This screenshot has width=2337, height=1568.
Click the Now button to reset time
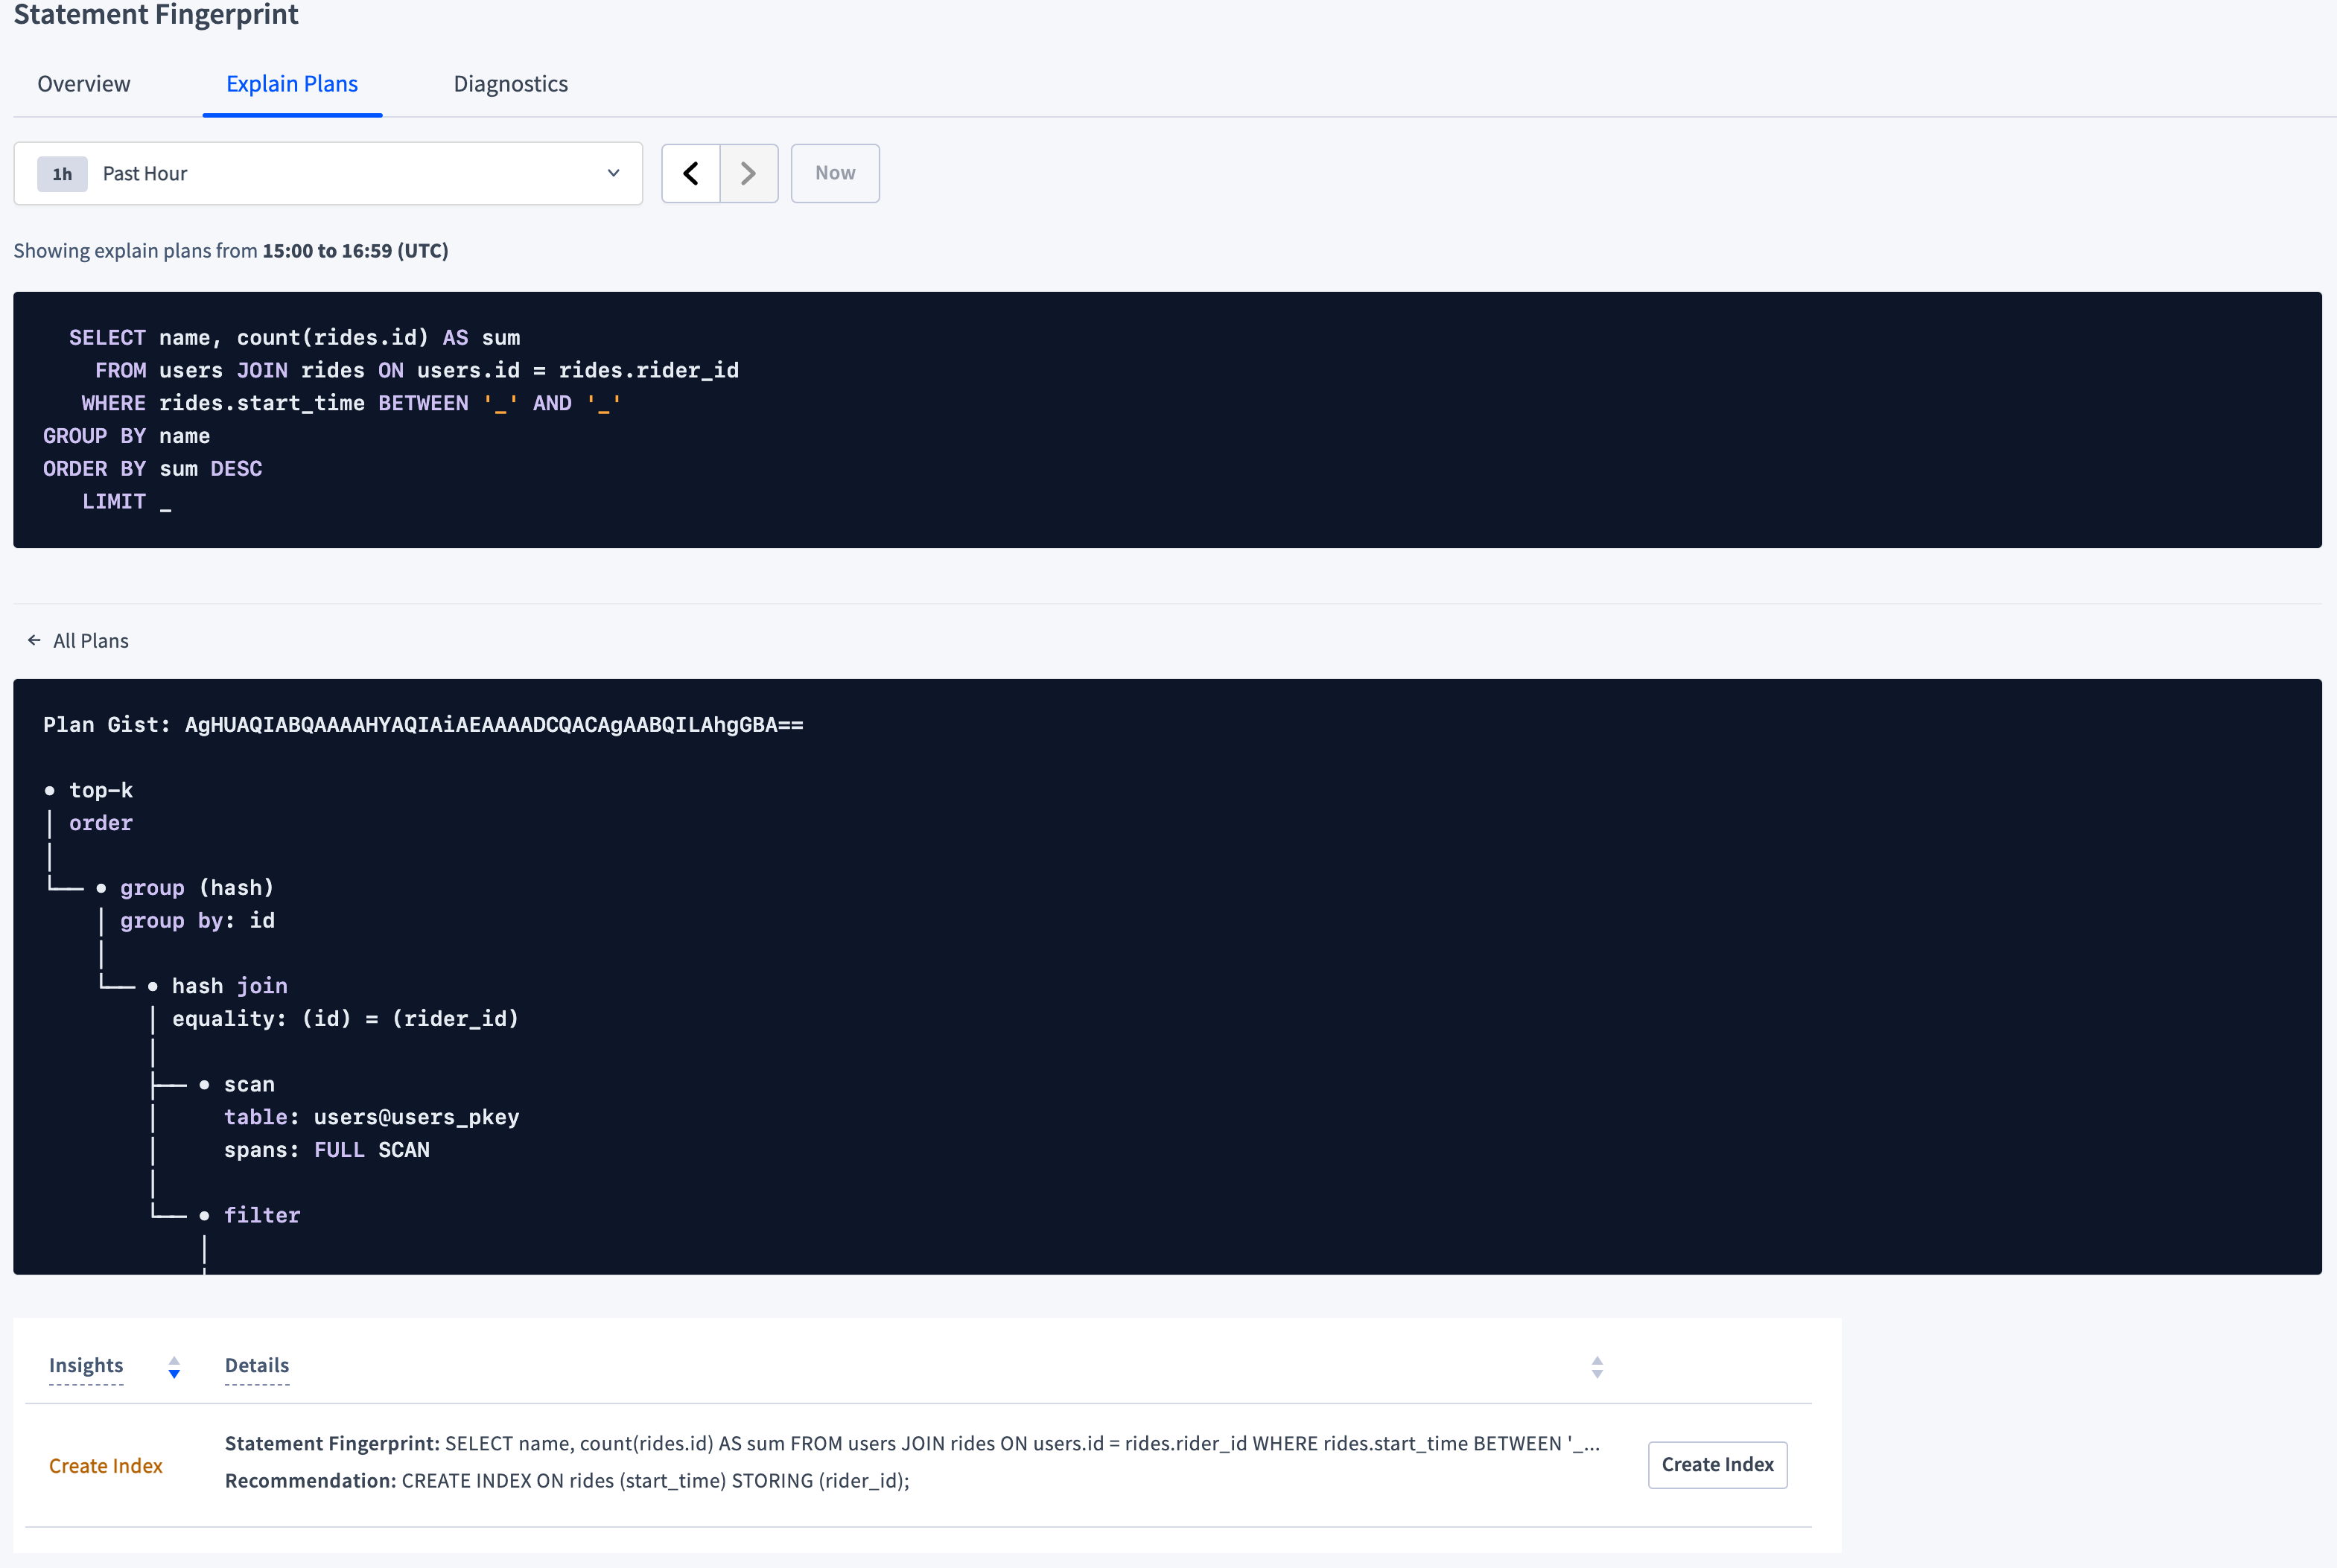833,171
